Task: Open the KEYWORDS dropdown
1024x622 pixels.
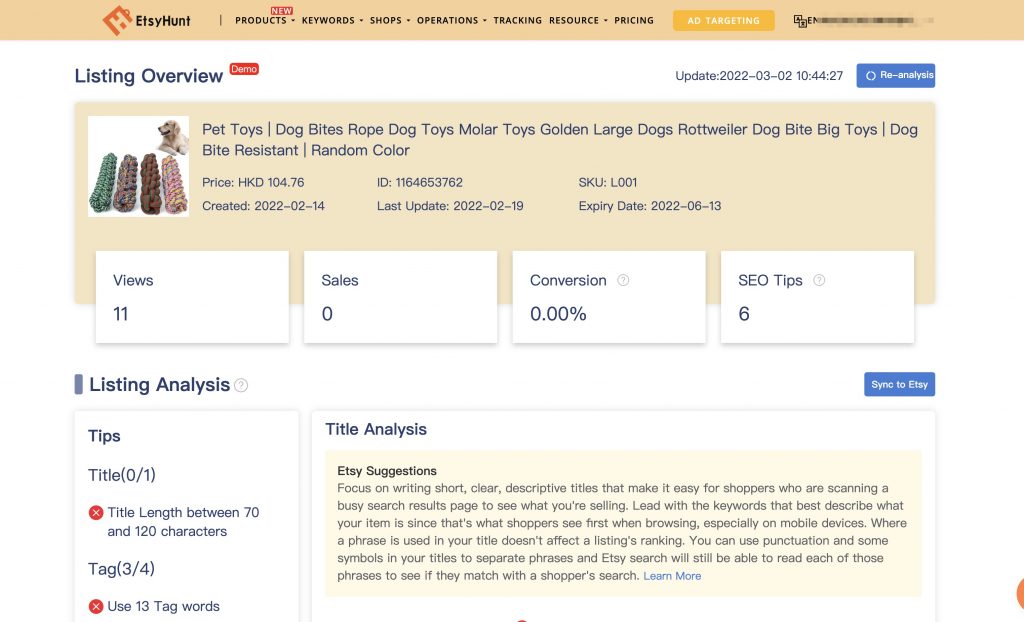Action: (x=328, y=20)
